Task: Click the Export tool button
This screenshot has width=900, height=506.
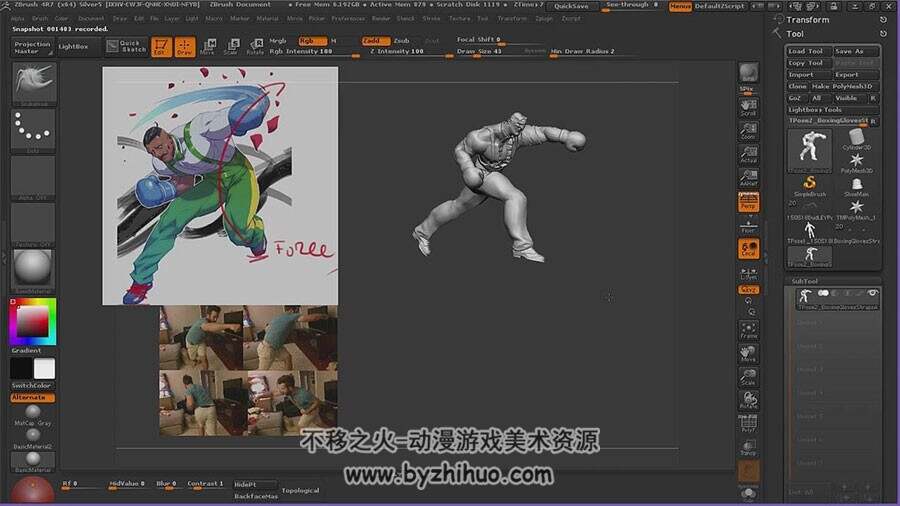Action: coord(856,75)
